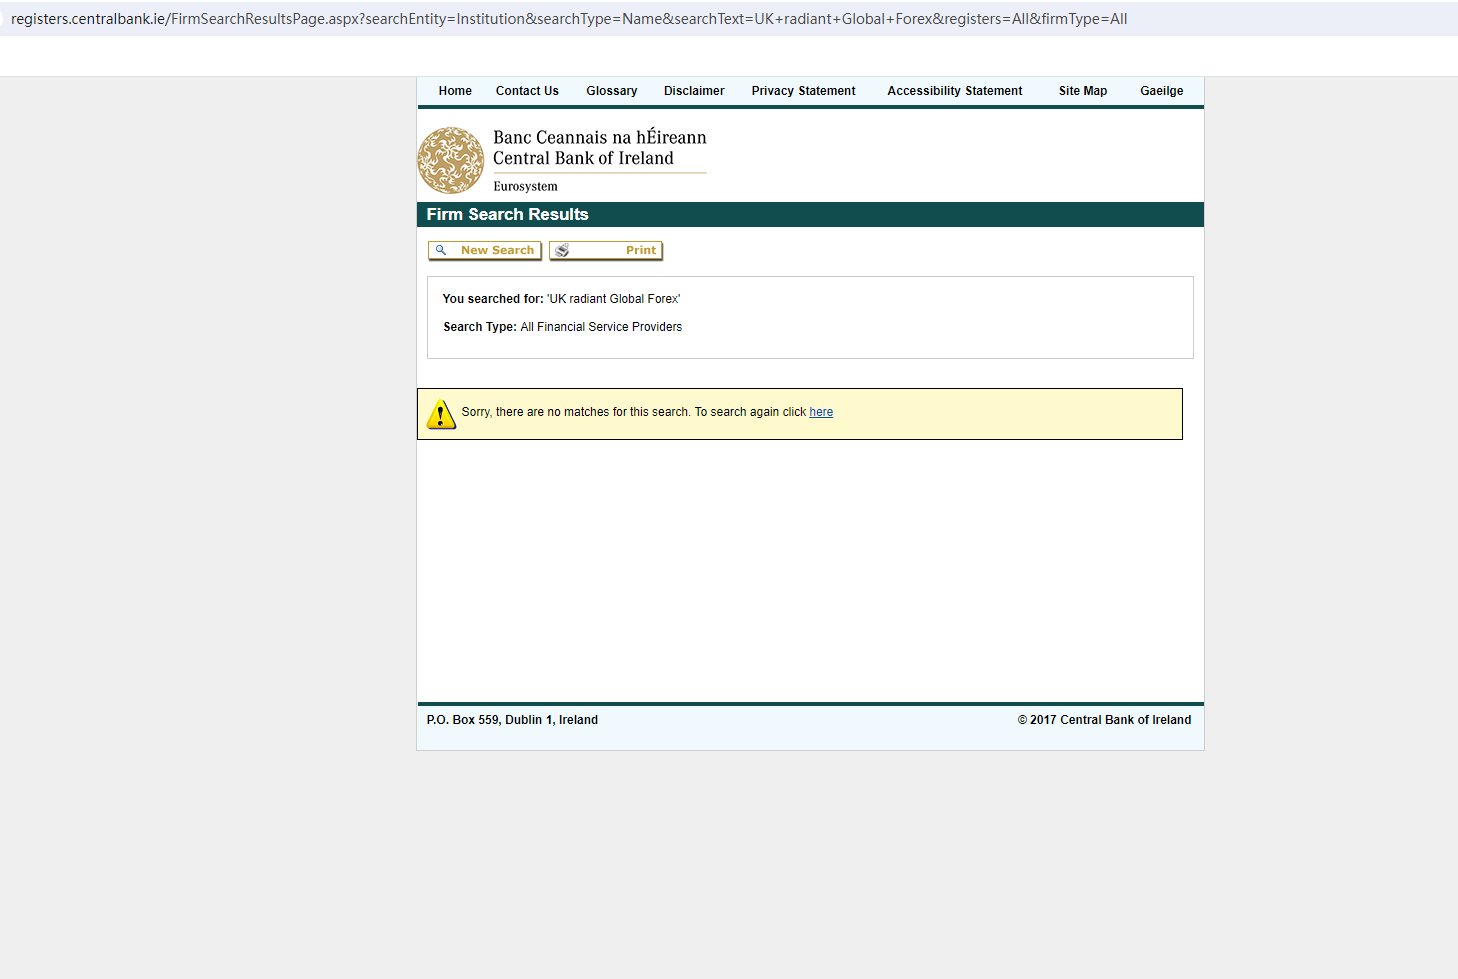Follow the 'here' link to search again
Screen dimensions: 1458x979
(x=821, y=412)
